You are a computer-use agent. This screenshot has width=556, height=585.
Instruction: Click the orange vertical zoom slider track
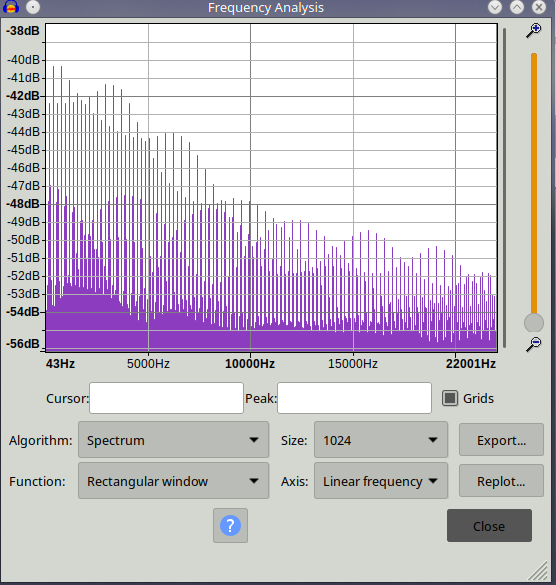(x=534, y=183)
